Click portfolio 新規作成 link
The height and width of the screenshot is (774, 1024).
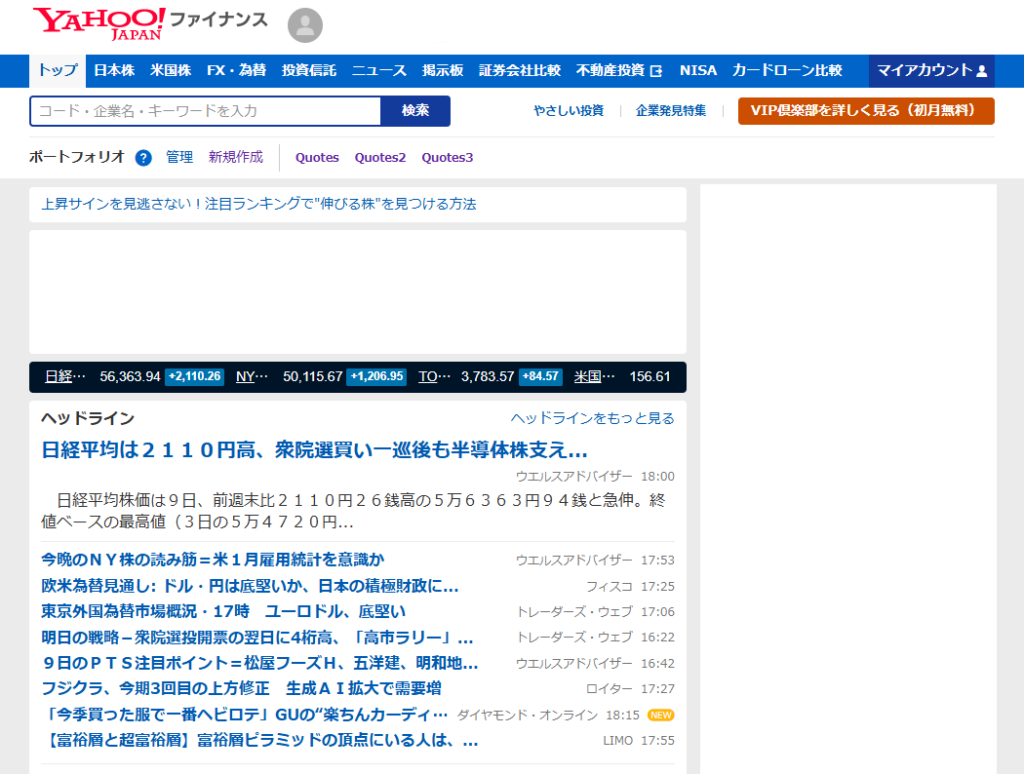click(236, 157)
